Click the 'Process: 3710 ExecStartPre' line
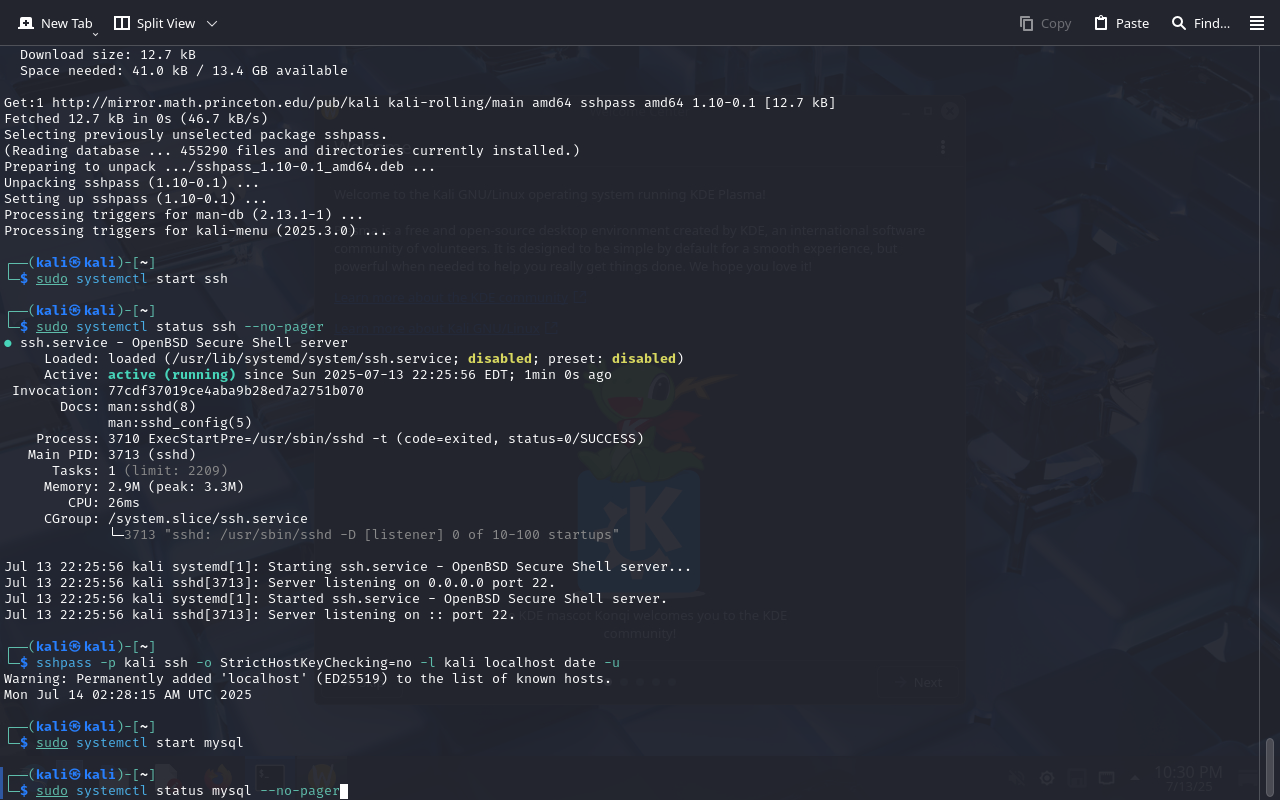Image resolution: width=1280 pixels, height=800 pixels. [340, 439]
